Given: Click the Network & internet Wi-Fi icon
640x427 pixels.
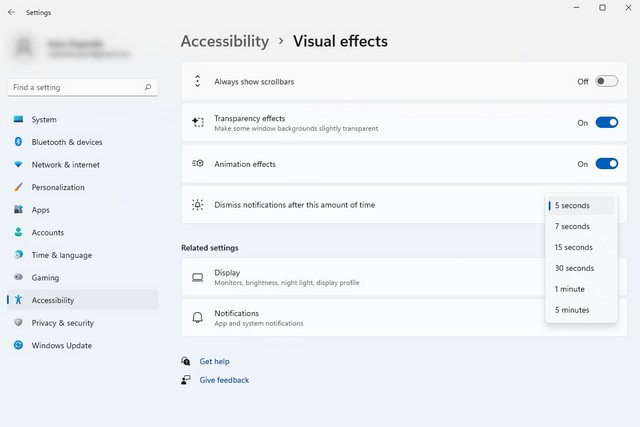Looking at the screenshot, I should point(18,165).
